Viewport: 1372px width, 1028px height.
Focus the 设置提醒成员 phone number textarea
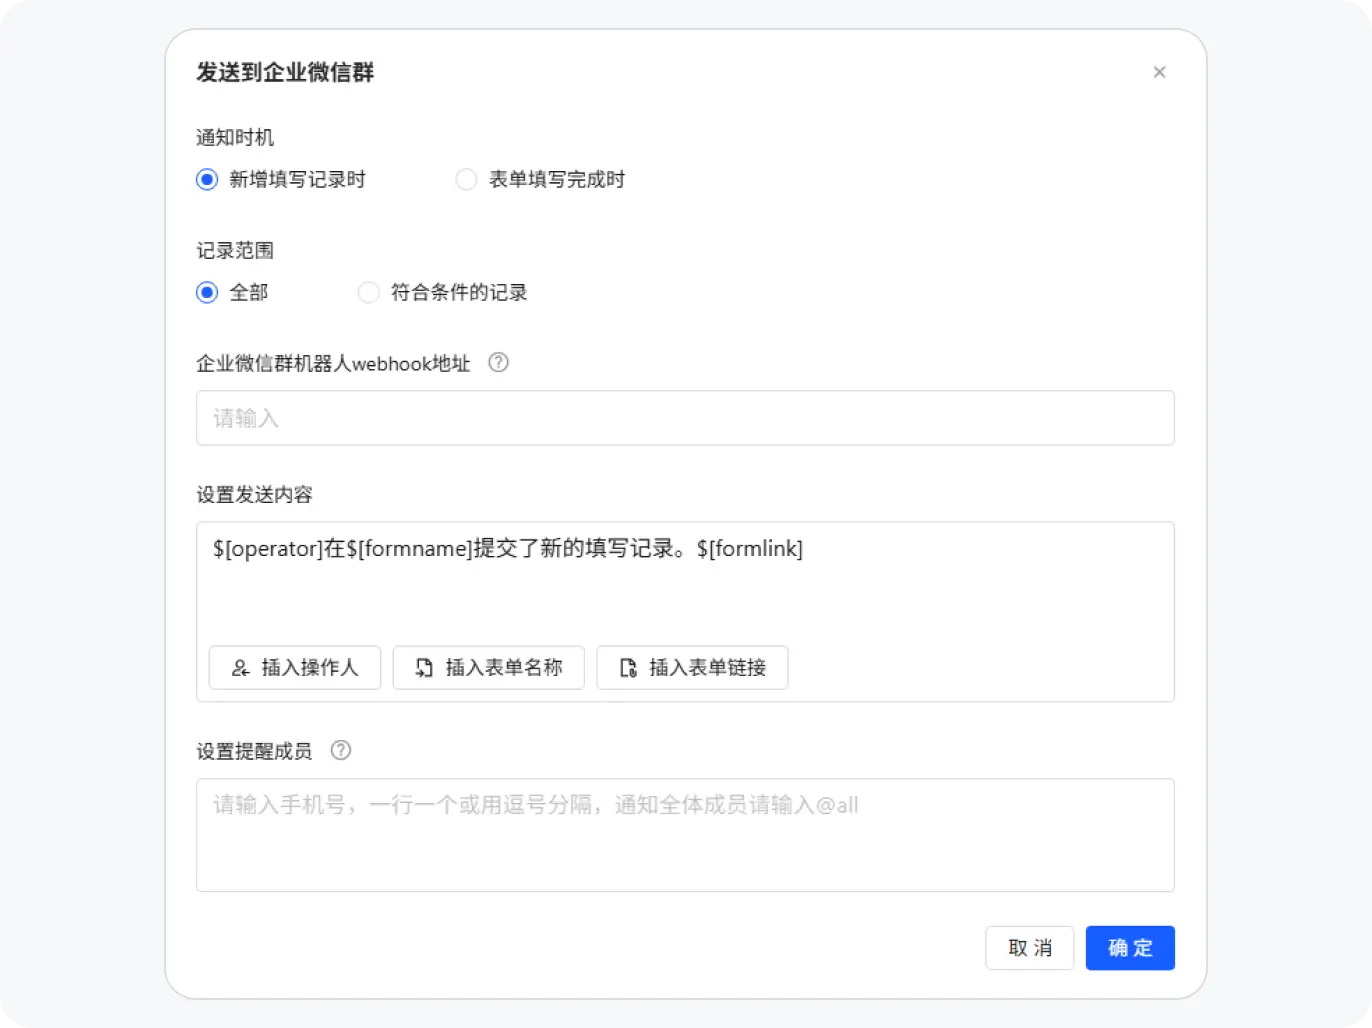pyautogui.click(x=685, y=835)
